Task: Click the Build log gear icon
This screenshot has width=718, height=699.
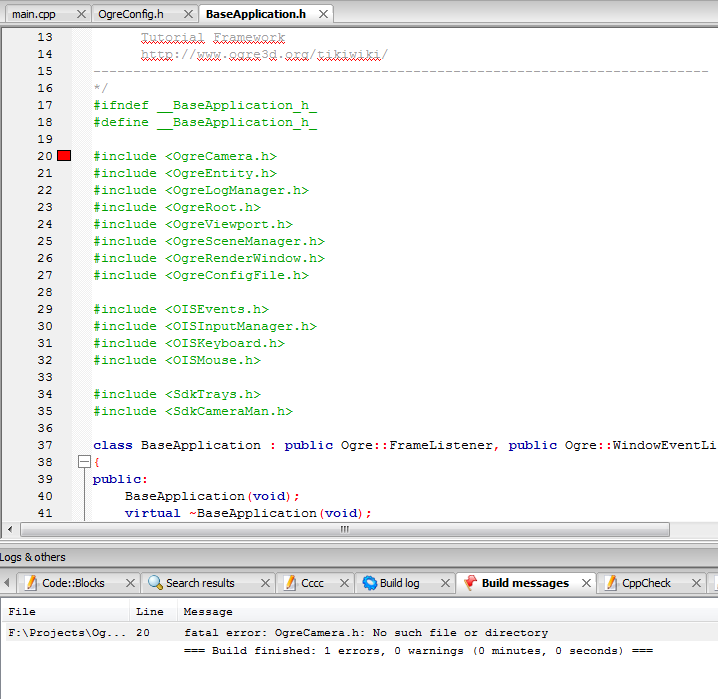Action: point(370,583)
